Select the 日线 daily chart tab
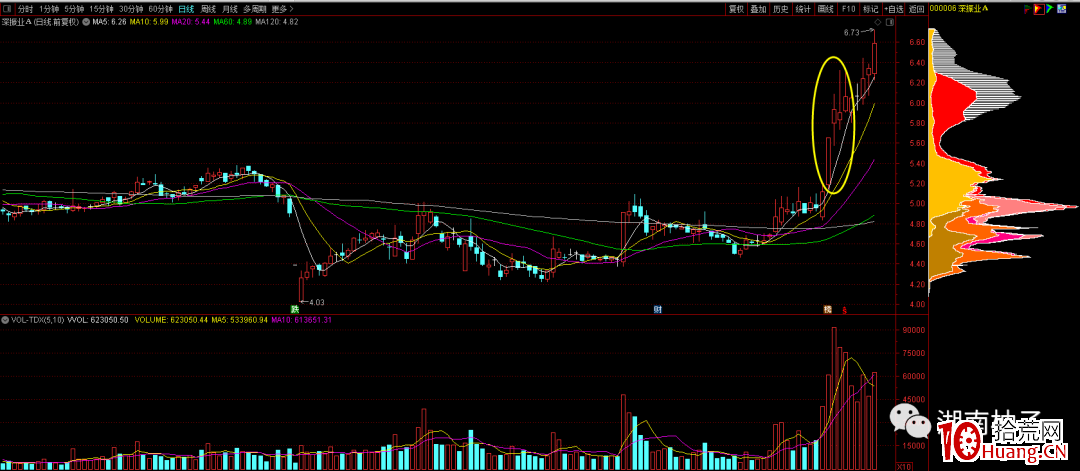The image size is (1080, 471). 186,9
